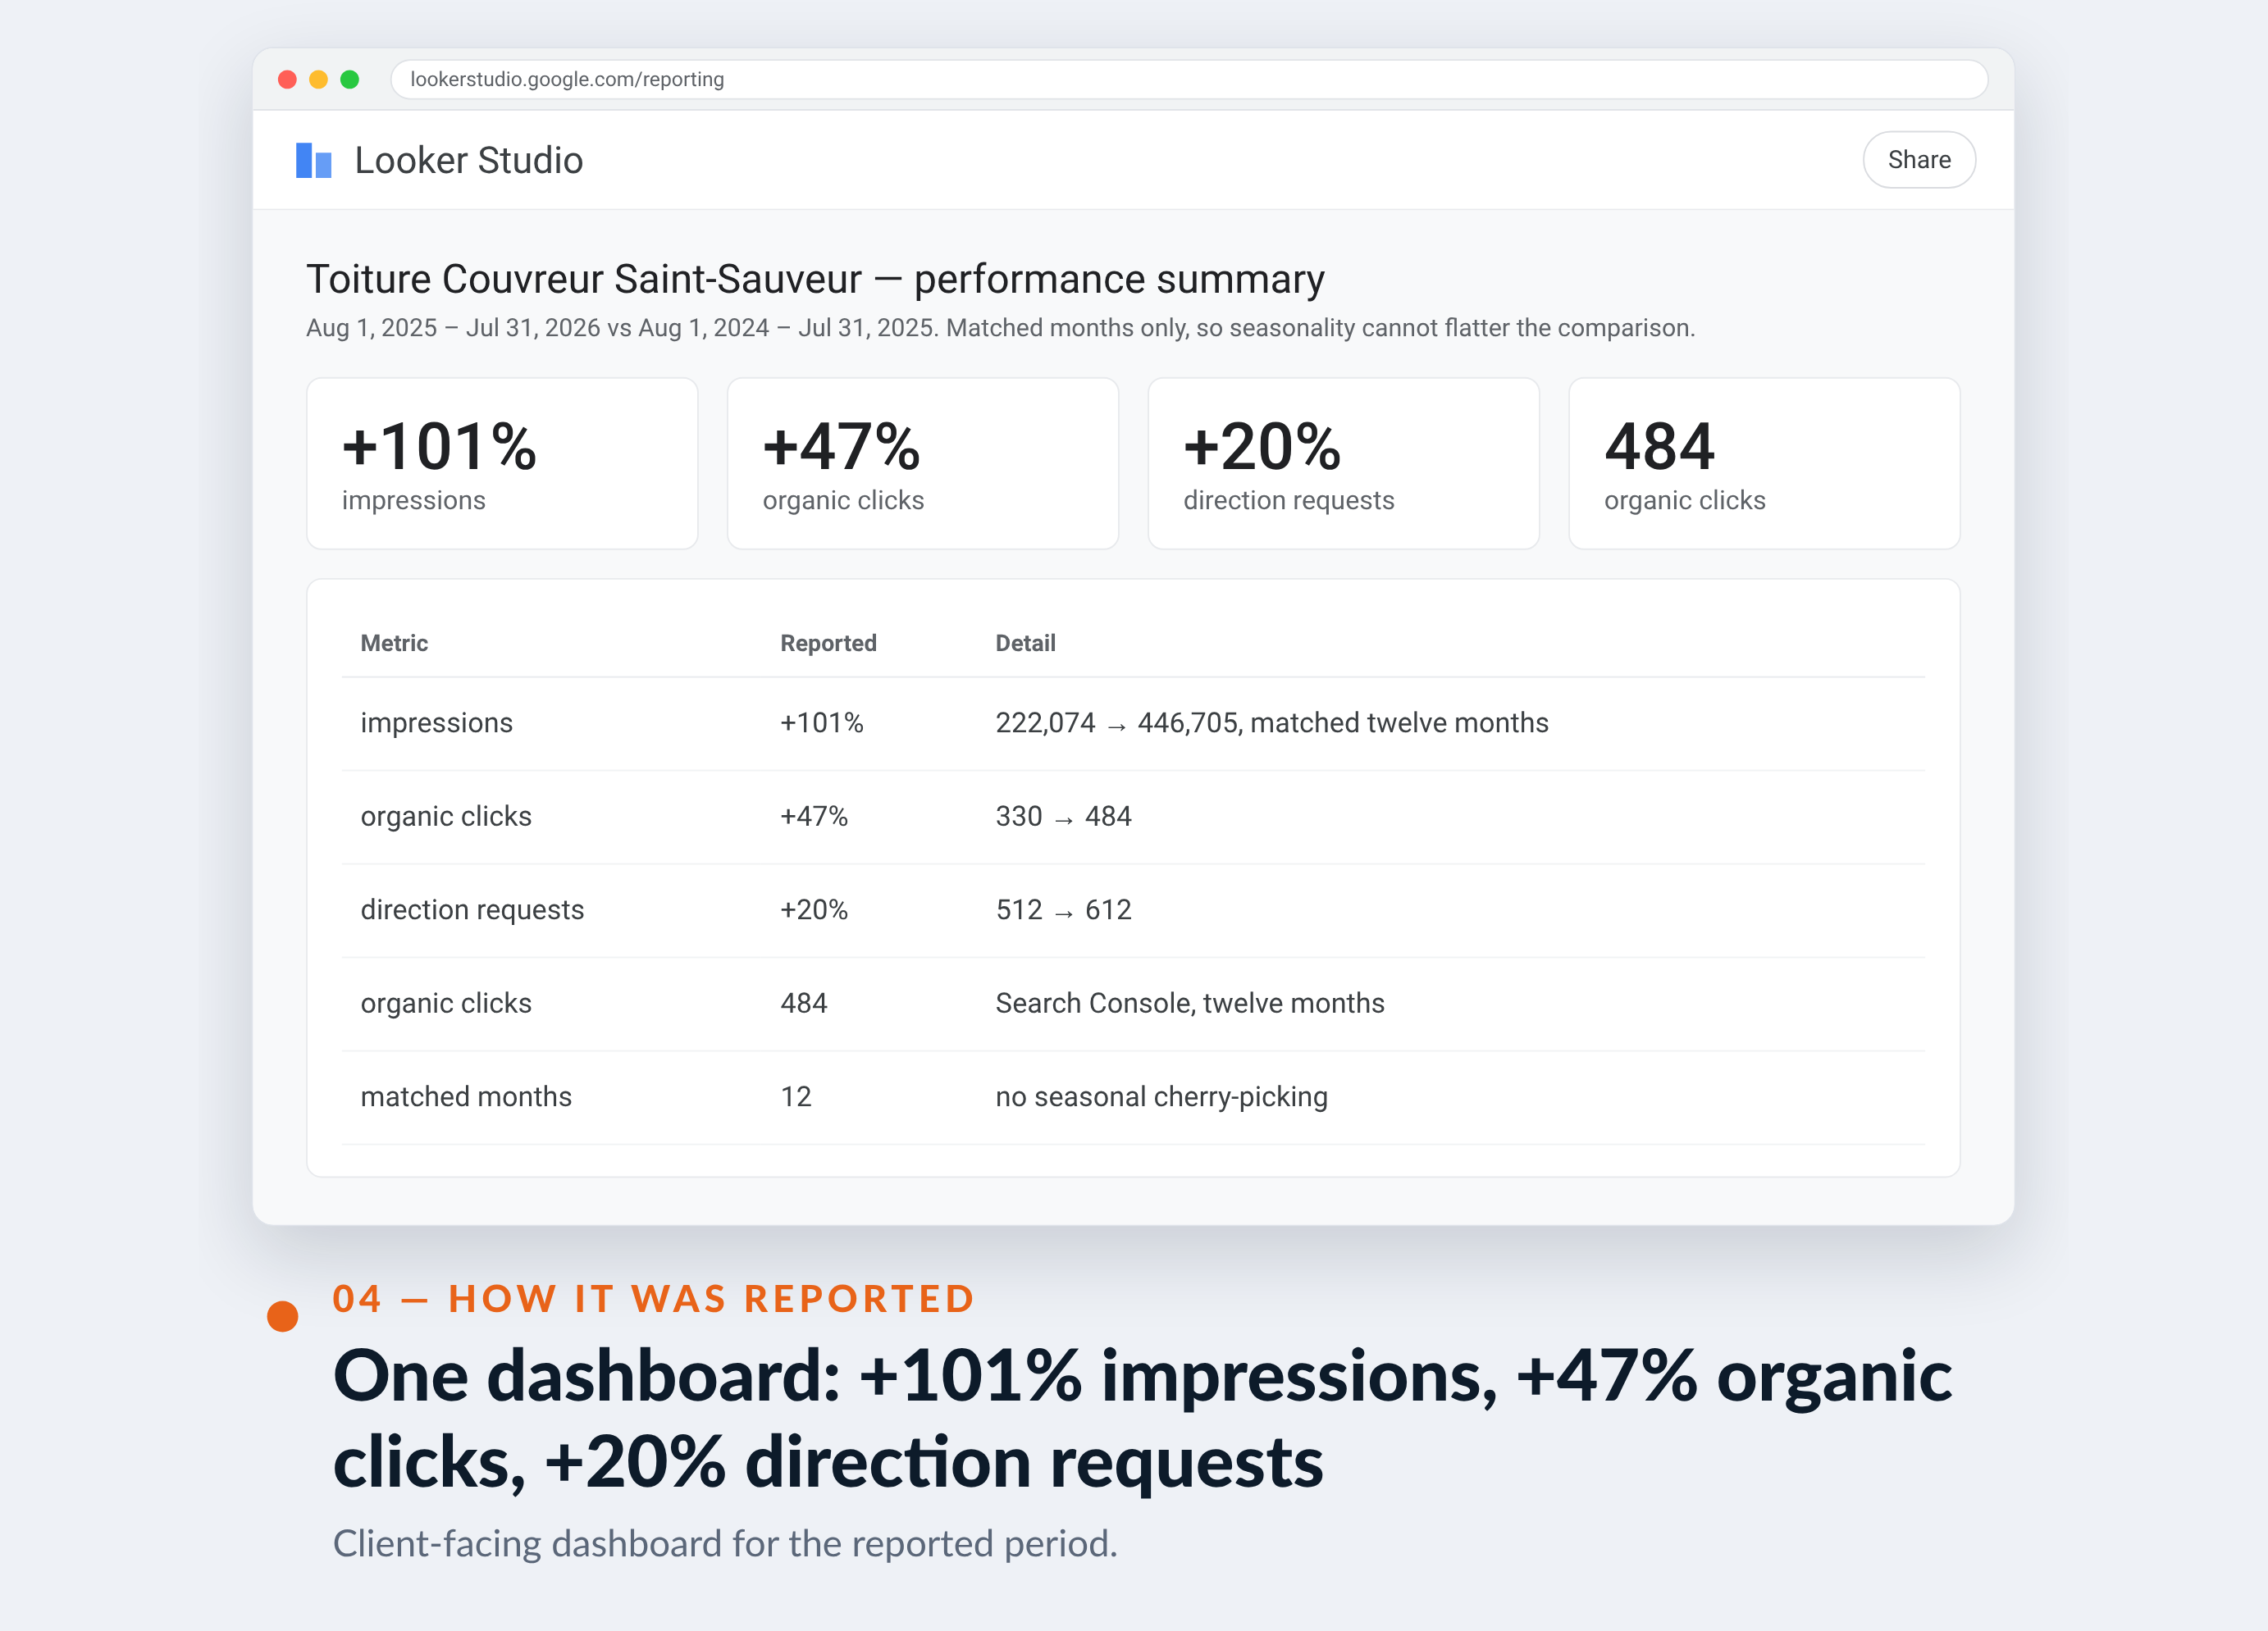The width and height of the screenshot is (2268, 1631).
Task: Click the yellow minimize window dot
Action: coord(318,79)
